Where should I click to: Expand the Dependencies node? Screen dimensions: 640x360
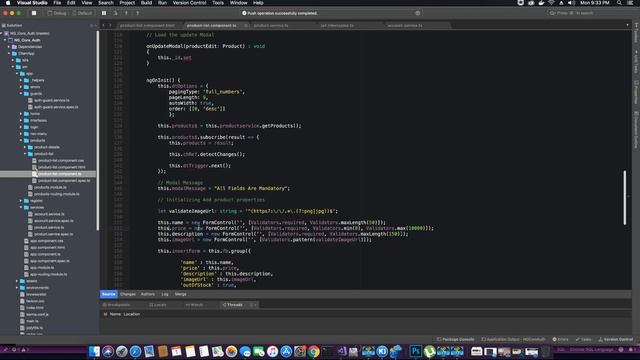pos(9,47)
